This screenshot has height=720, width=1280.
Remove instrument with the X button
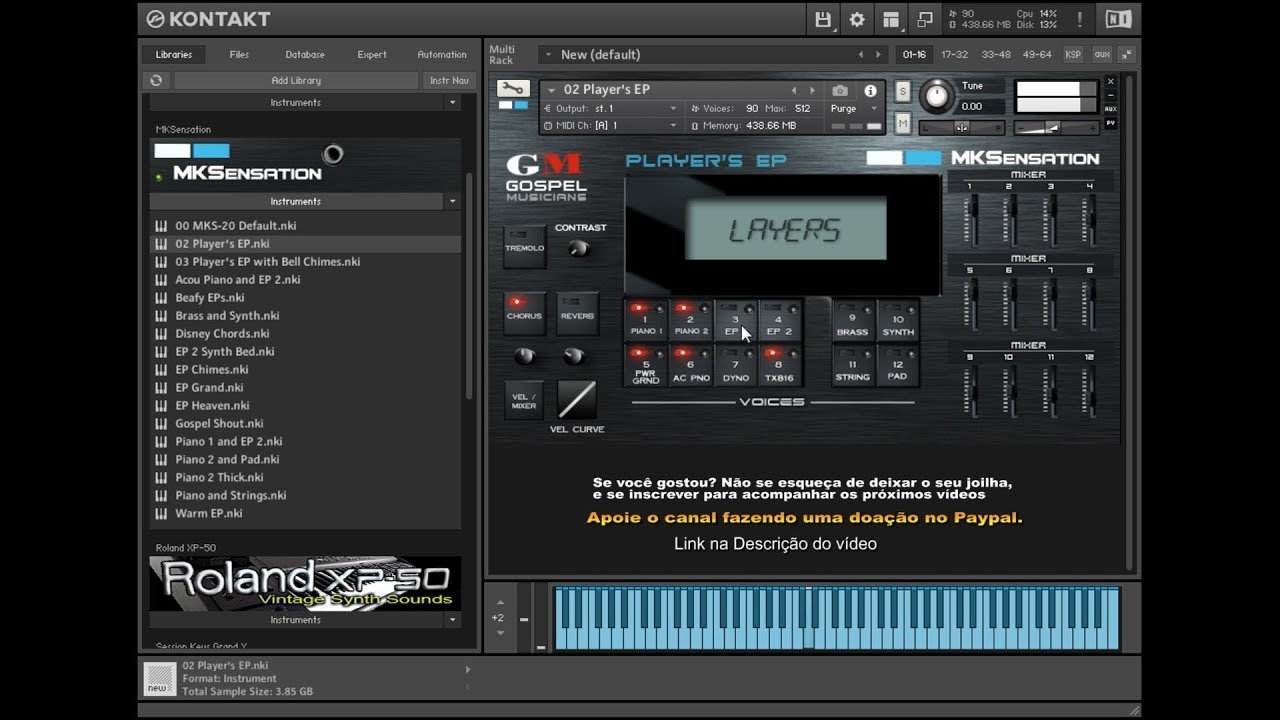tap(1110, 82)
